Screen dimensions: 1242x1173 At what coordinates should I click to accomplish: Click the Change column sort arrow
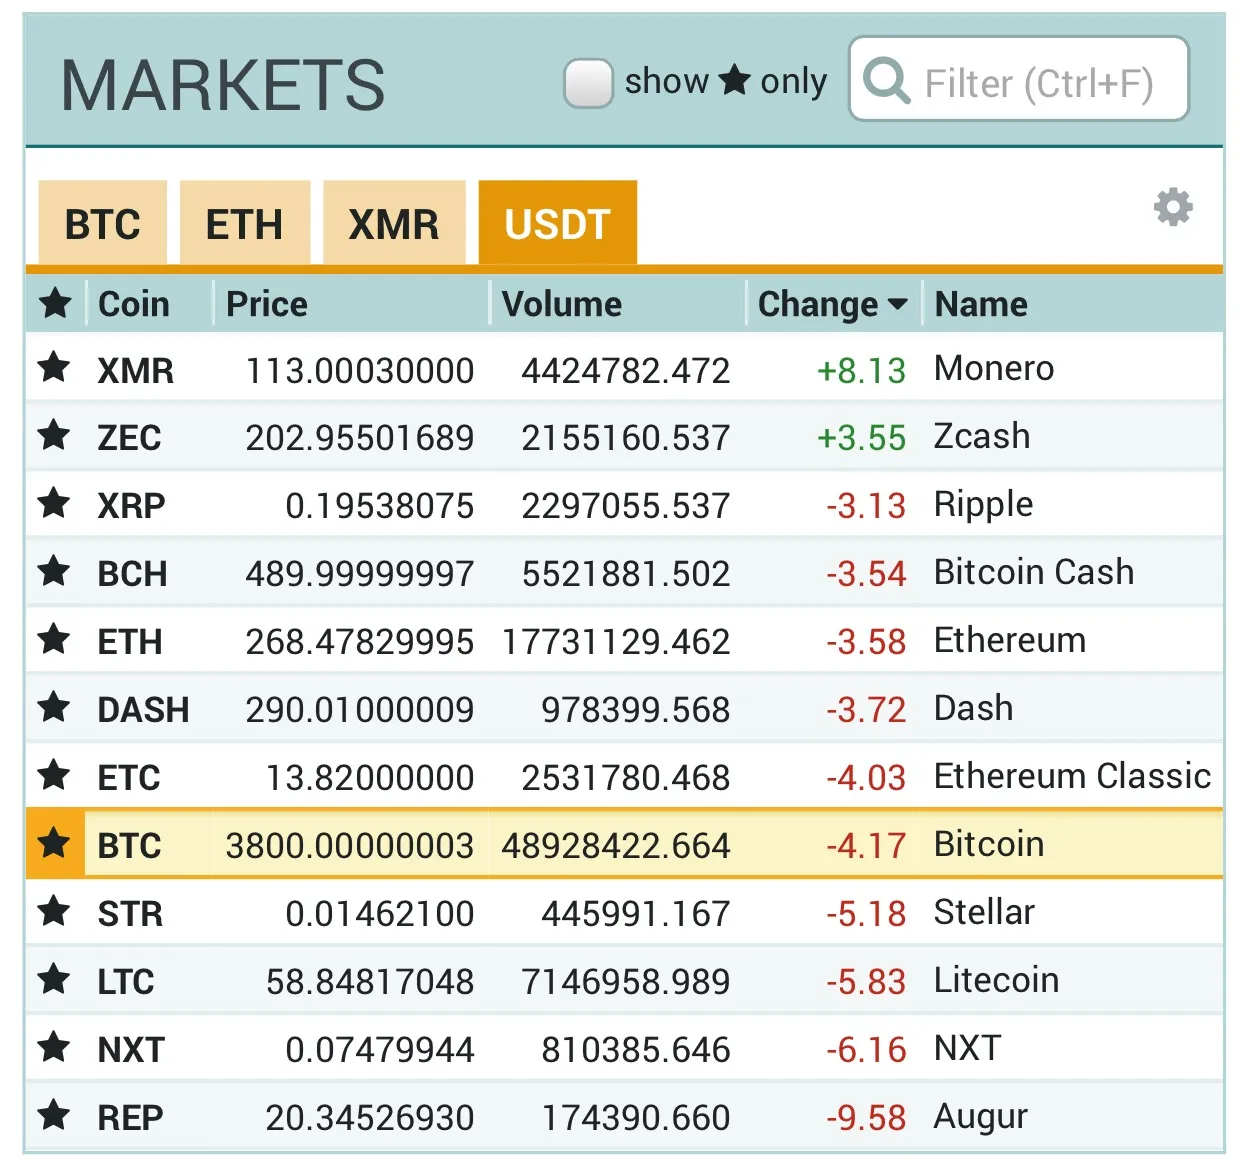coord(897,304)
